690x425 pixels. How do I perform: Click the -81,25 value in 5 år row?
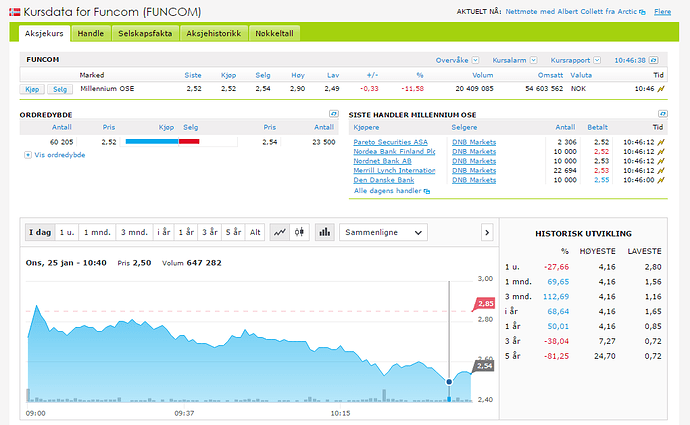click(556, 356)
